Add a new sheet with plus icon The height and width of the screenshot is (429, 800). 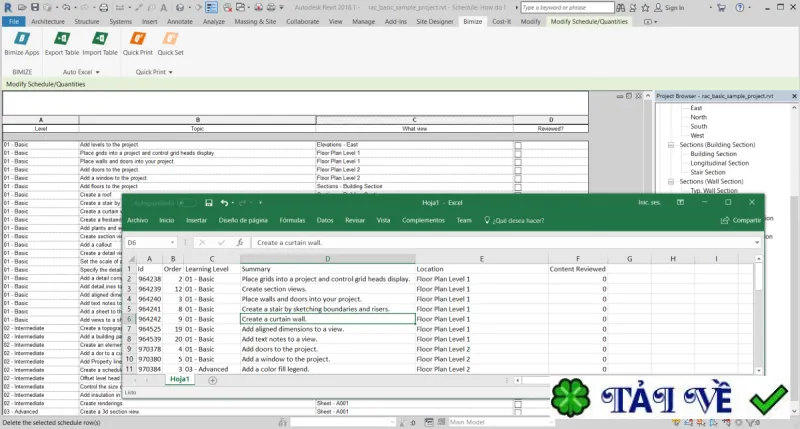pos(213,380)
